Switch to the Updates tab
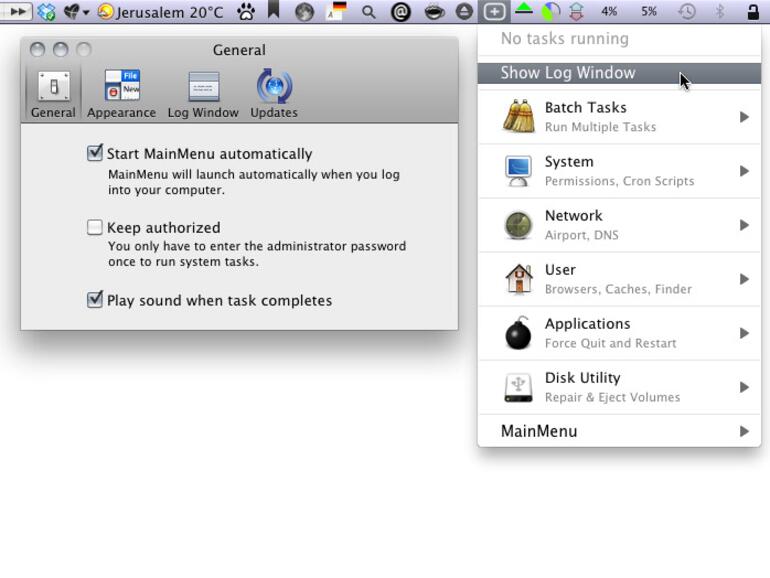Screen dimensions: 770x578 coord(274,94)
